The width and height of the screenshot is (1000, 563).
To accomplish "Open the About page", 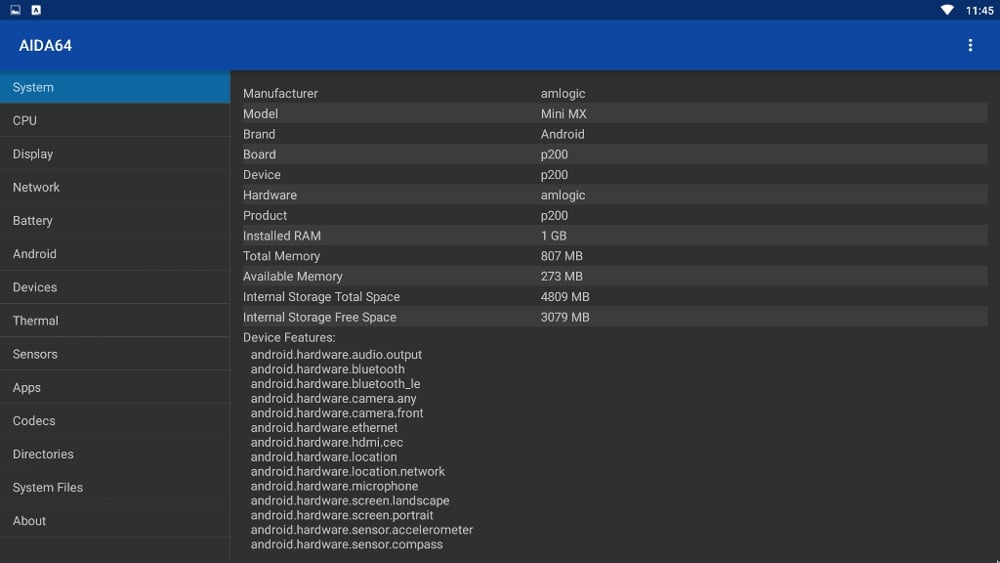I will click(x=115, y=520).
